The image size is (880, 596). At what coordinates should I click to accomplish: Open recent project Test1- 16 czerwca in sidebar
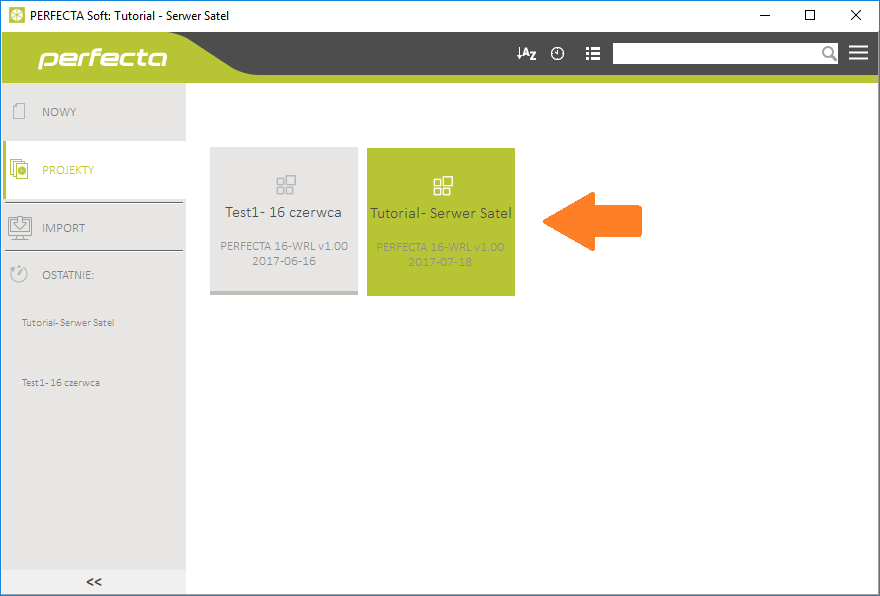(61, 383)
